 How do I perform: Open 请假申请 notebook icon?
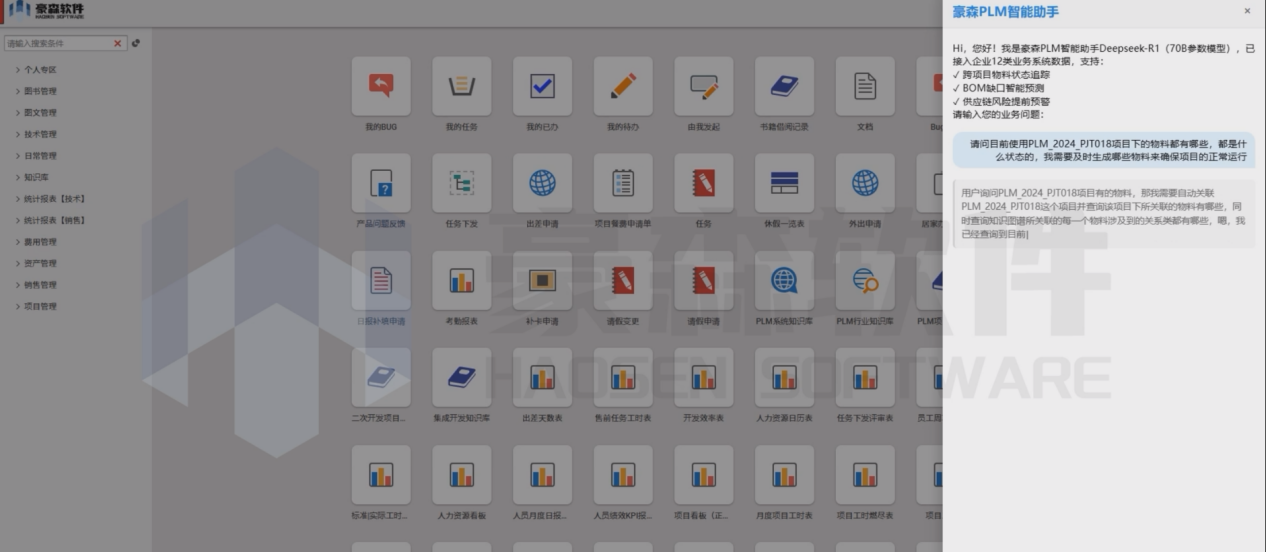click(x=704, y=280)
